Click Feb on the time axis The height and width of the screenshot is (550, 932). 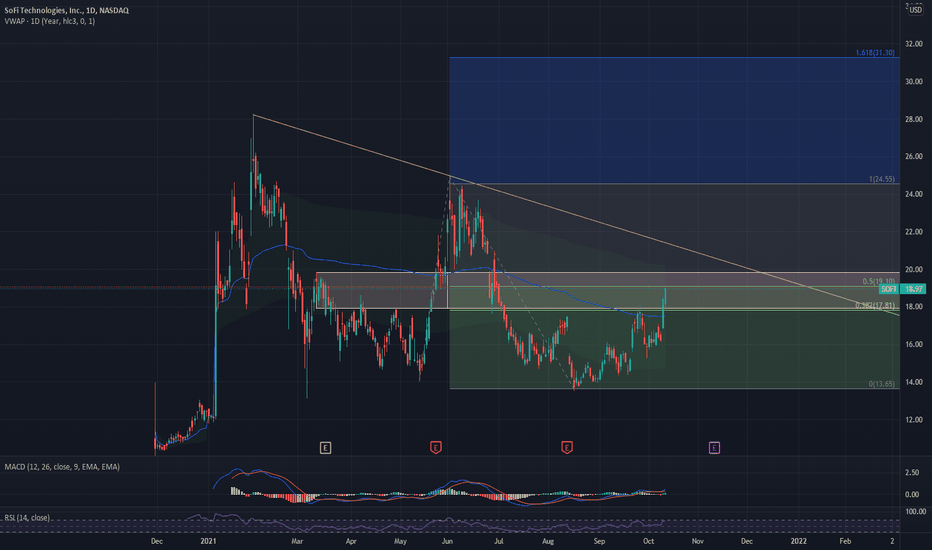[x=845, y=541]
